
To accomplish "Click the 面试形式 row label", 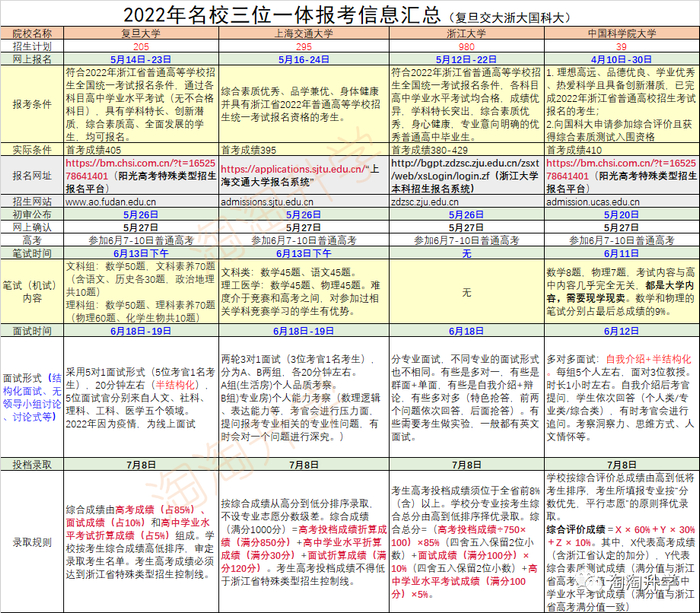I will tap(32, 397).
